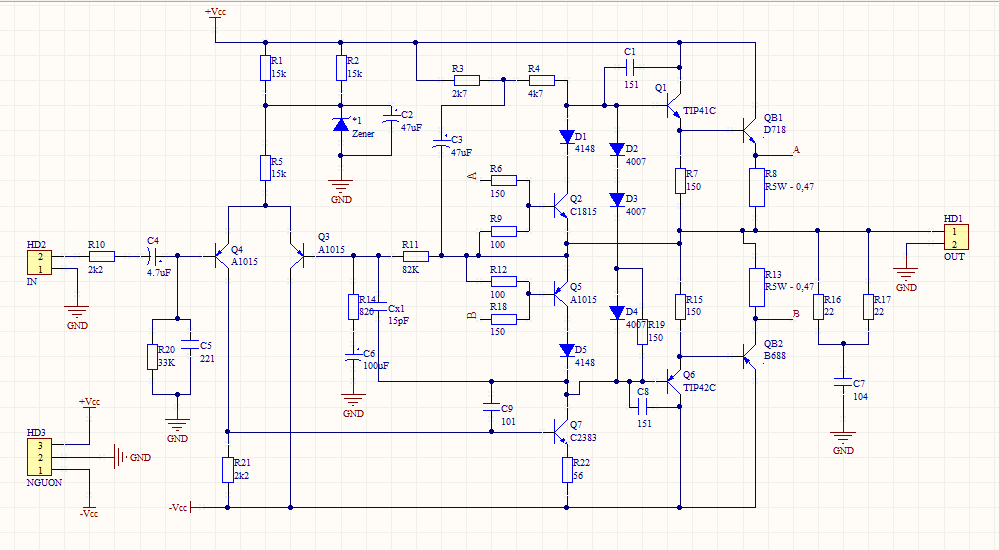Select input connector HD2
Viewport: 999px width, 550px height.
[39, 263]
